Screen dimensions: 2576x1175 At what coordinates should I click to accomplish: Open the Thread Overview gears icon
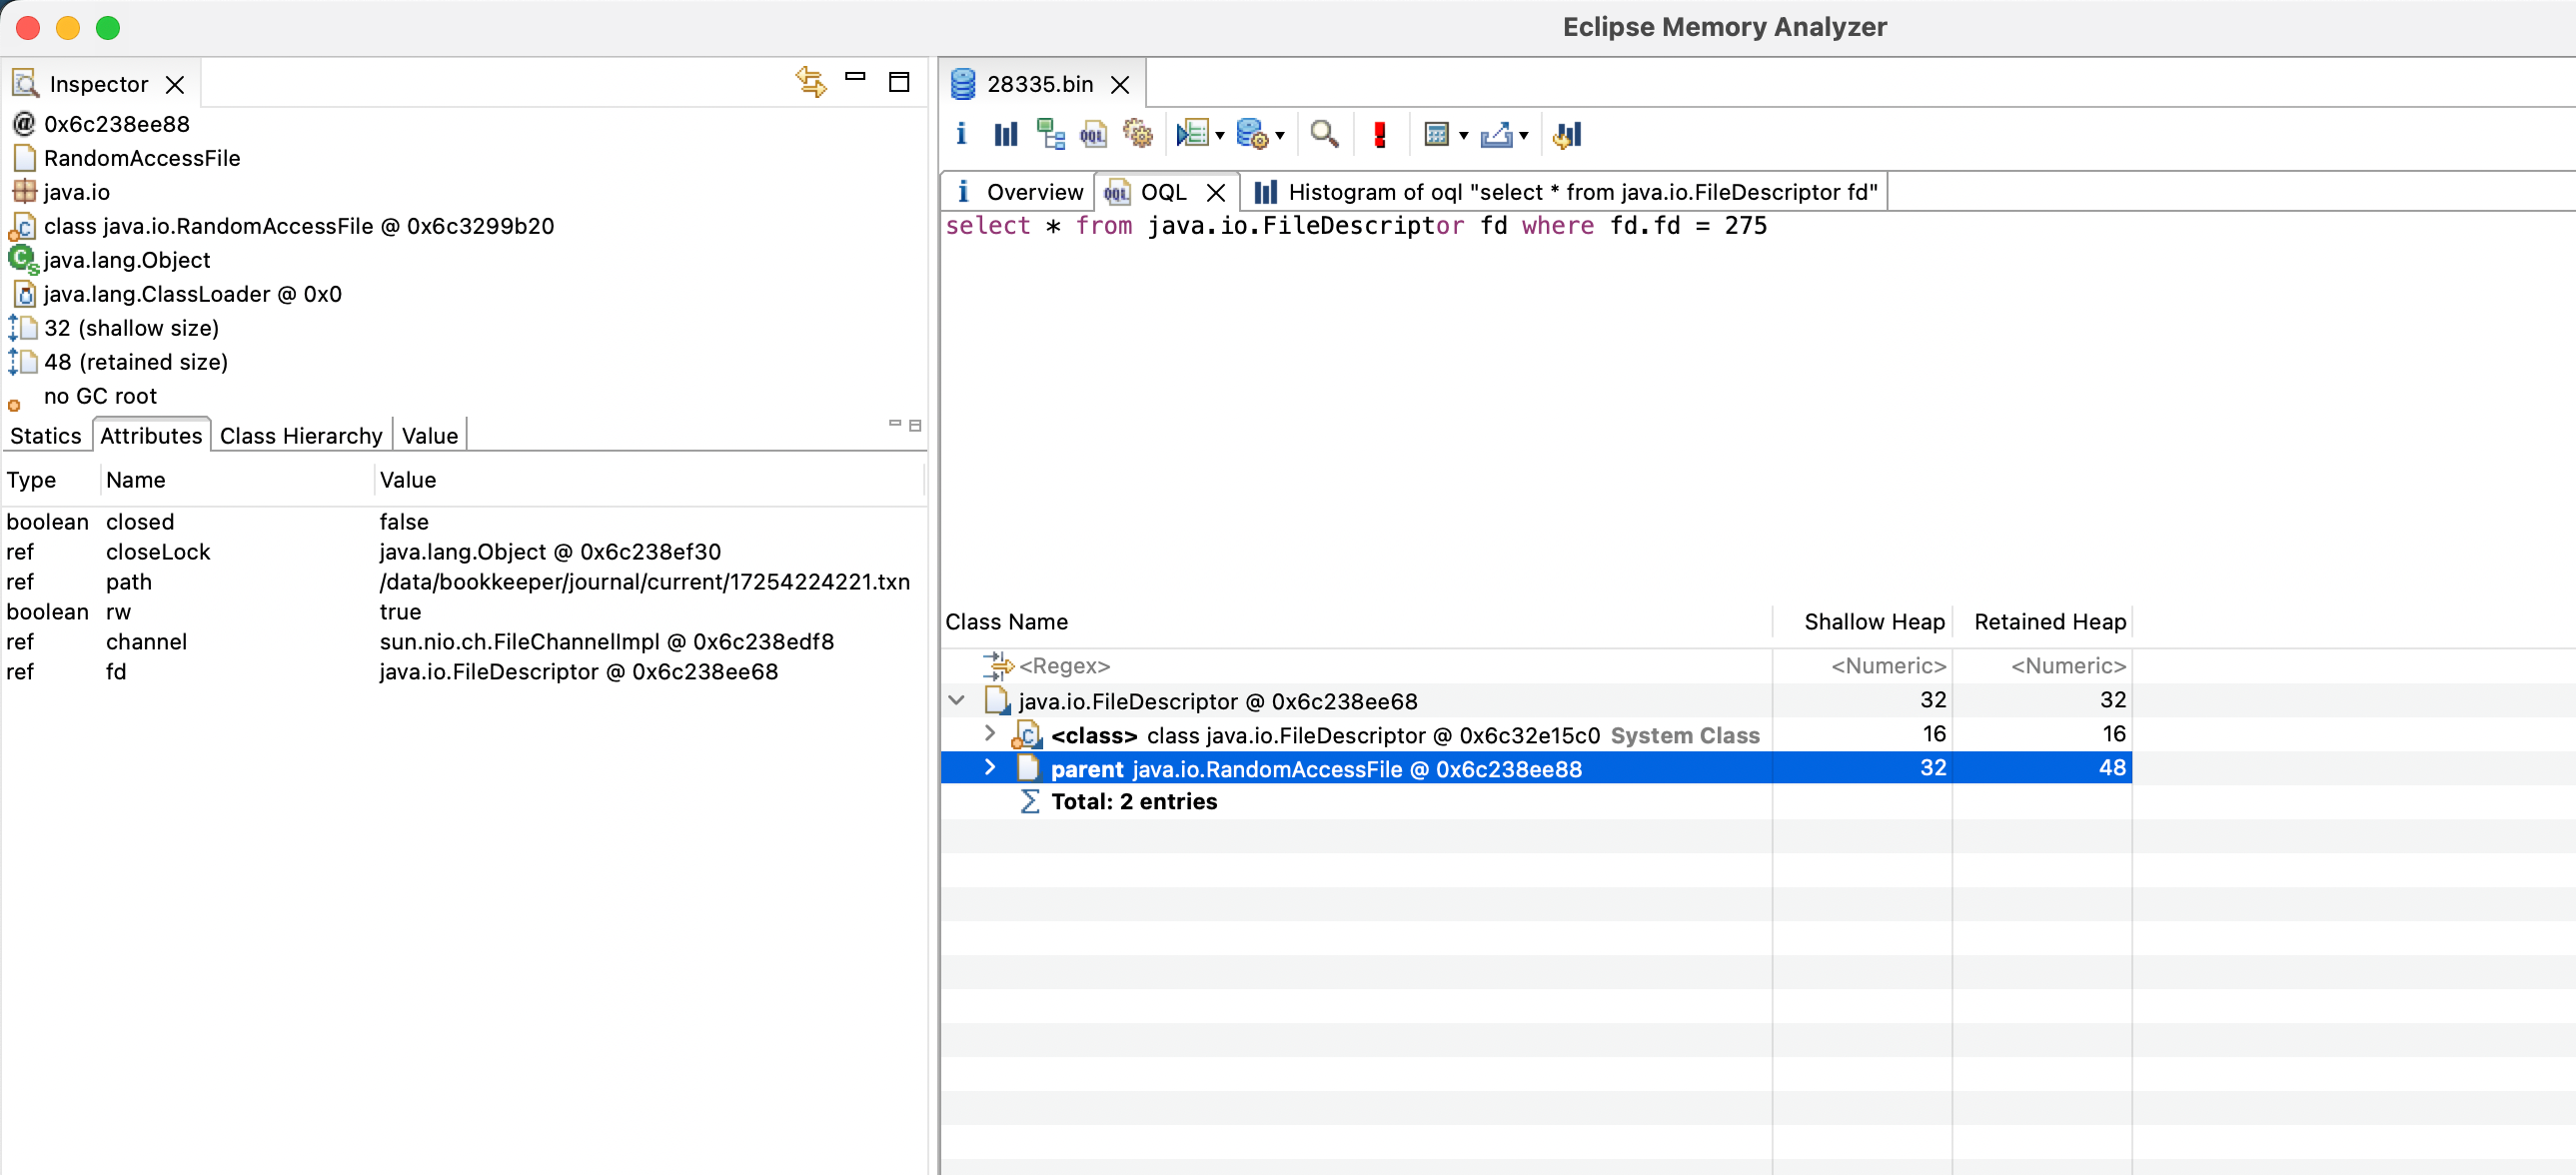click(1137, 134)
